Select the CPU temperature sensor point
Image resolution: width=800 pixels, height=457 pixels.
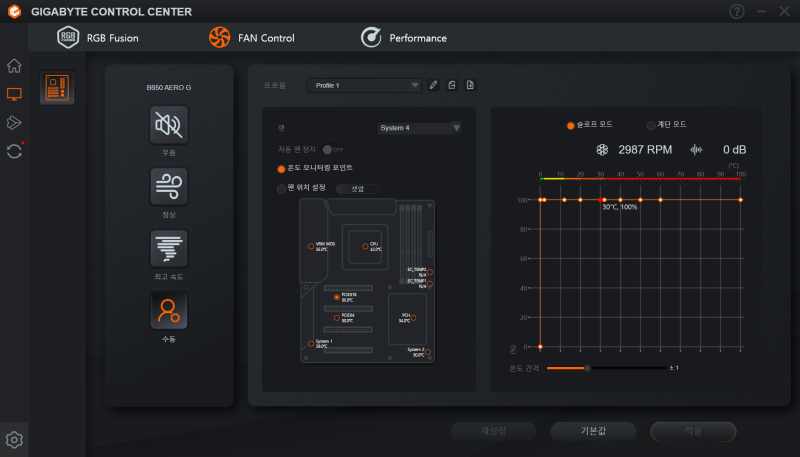click(x=365, y=246)
